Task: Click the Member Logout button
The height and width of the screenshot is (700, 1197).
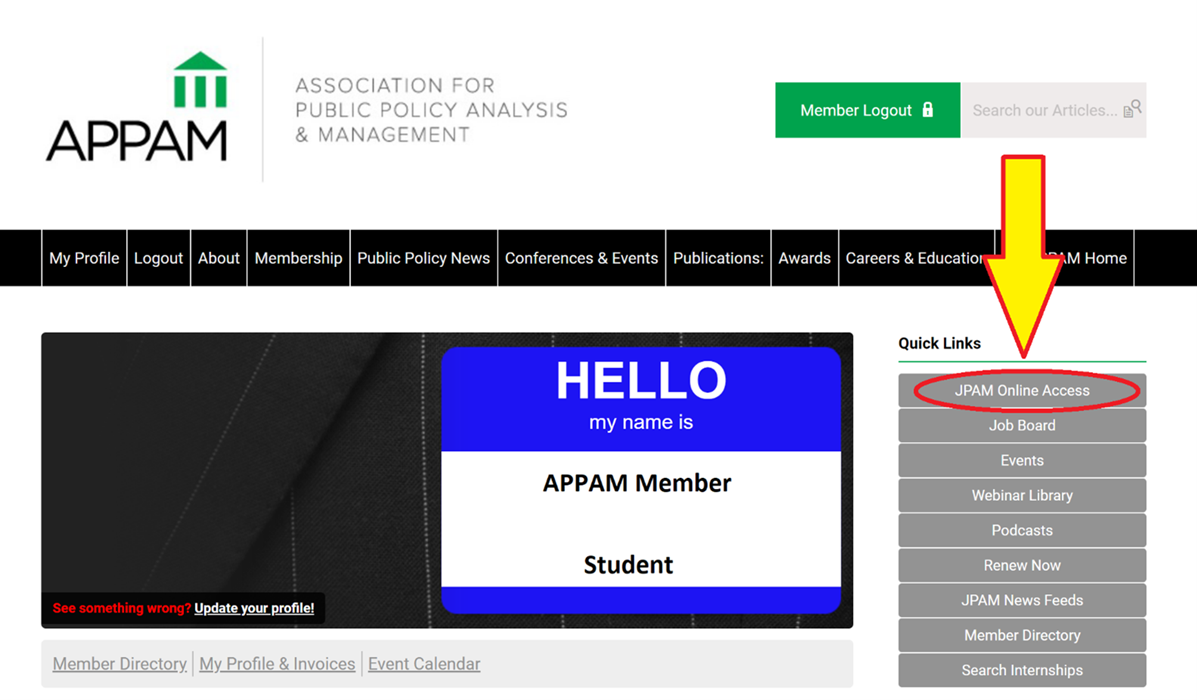Action: (x=867, y=110)
